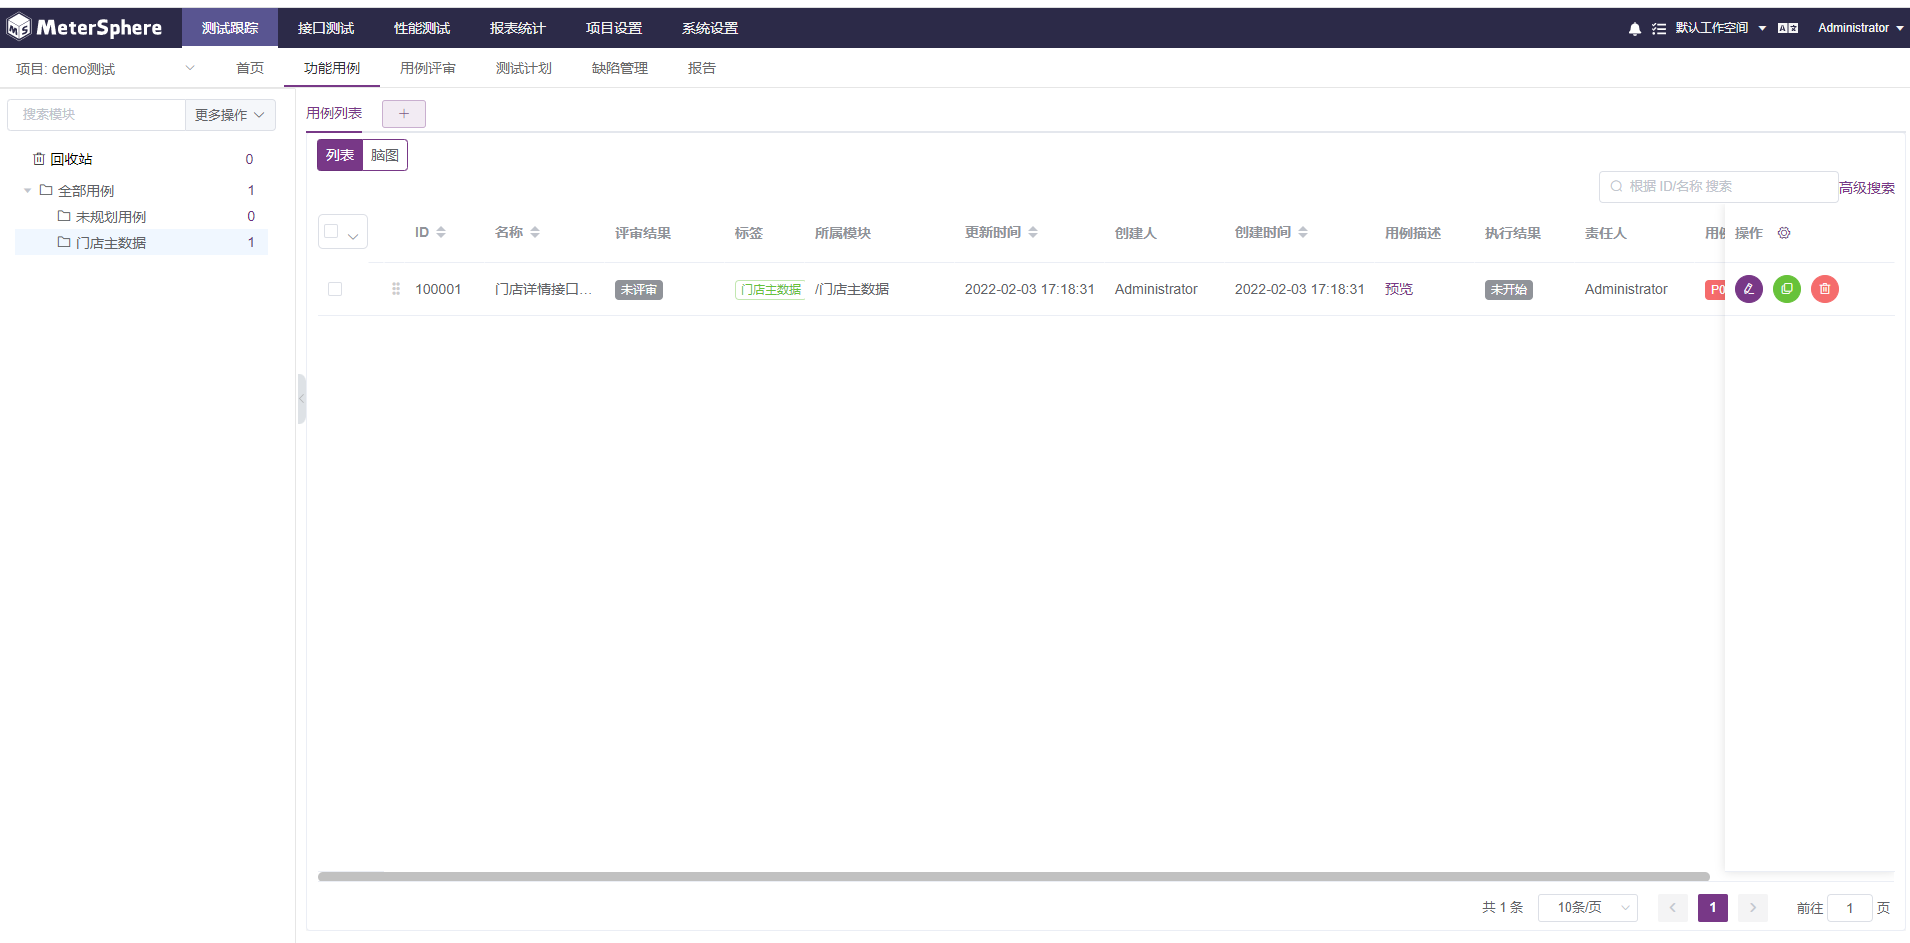
Task: Click the search magnifier icon
Action: click(1616, 186)
